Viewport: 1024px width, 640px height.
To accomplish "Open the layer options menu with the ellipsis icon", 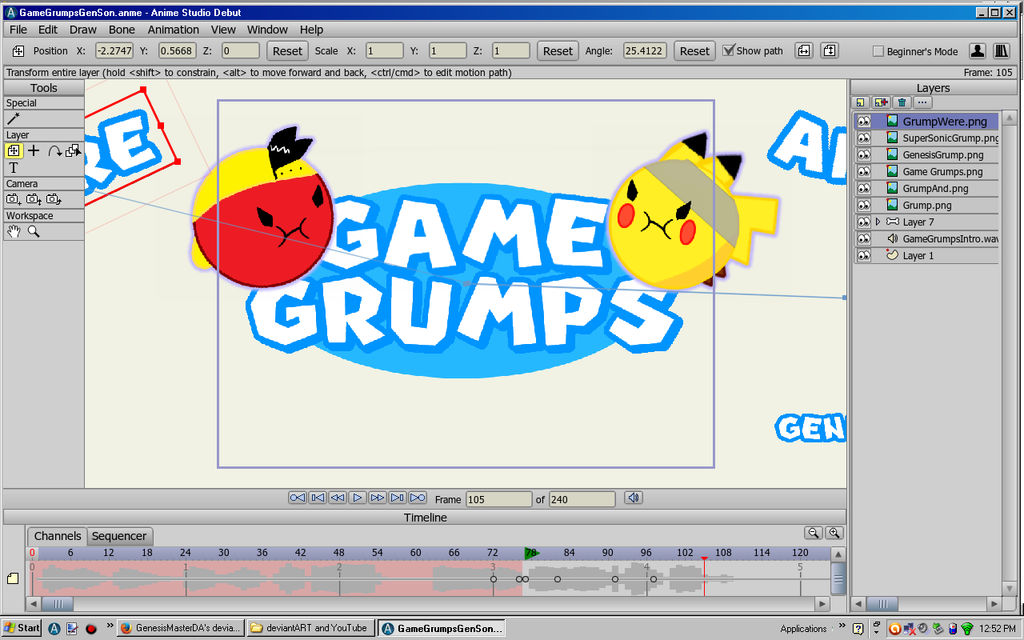I will (922, 102).
